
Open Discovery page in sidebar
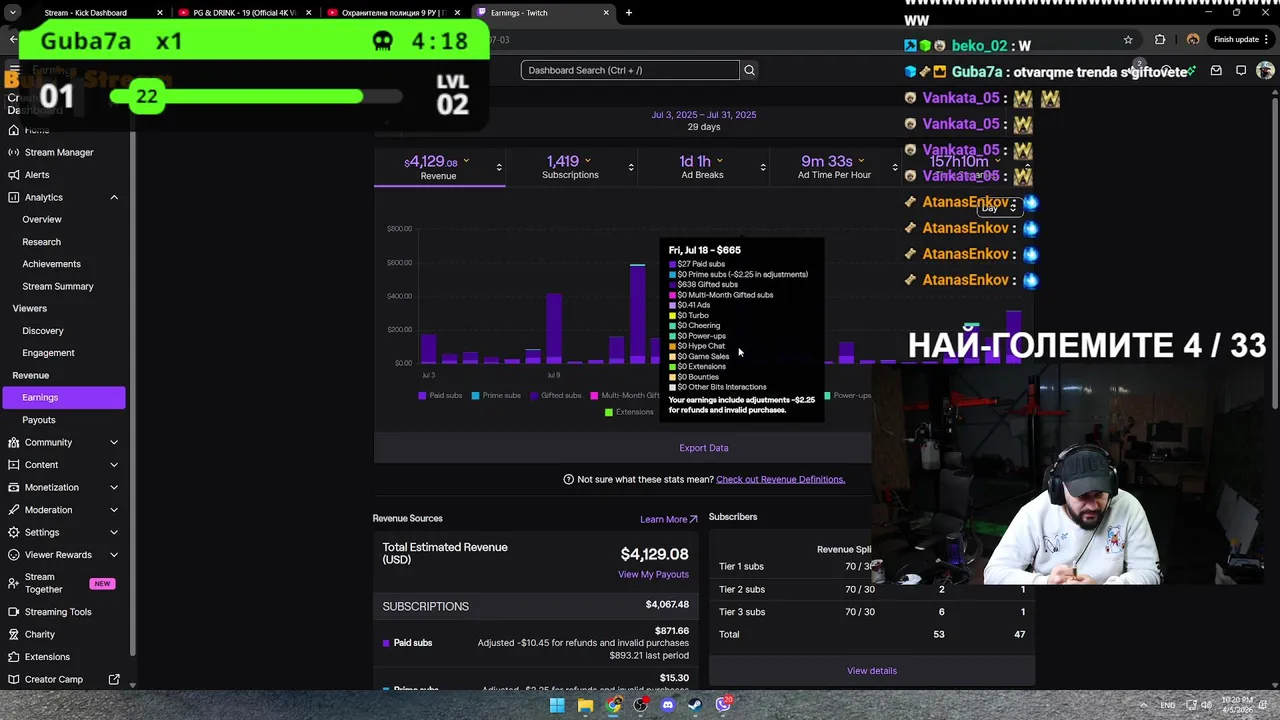43,330
